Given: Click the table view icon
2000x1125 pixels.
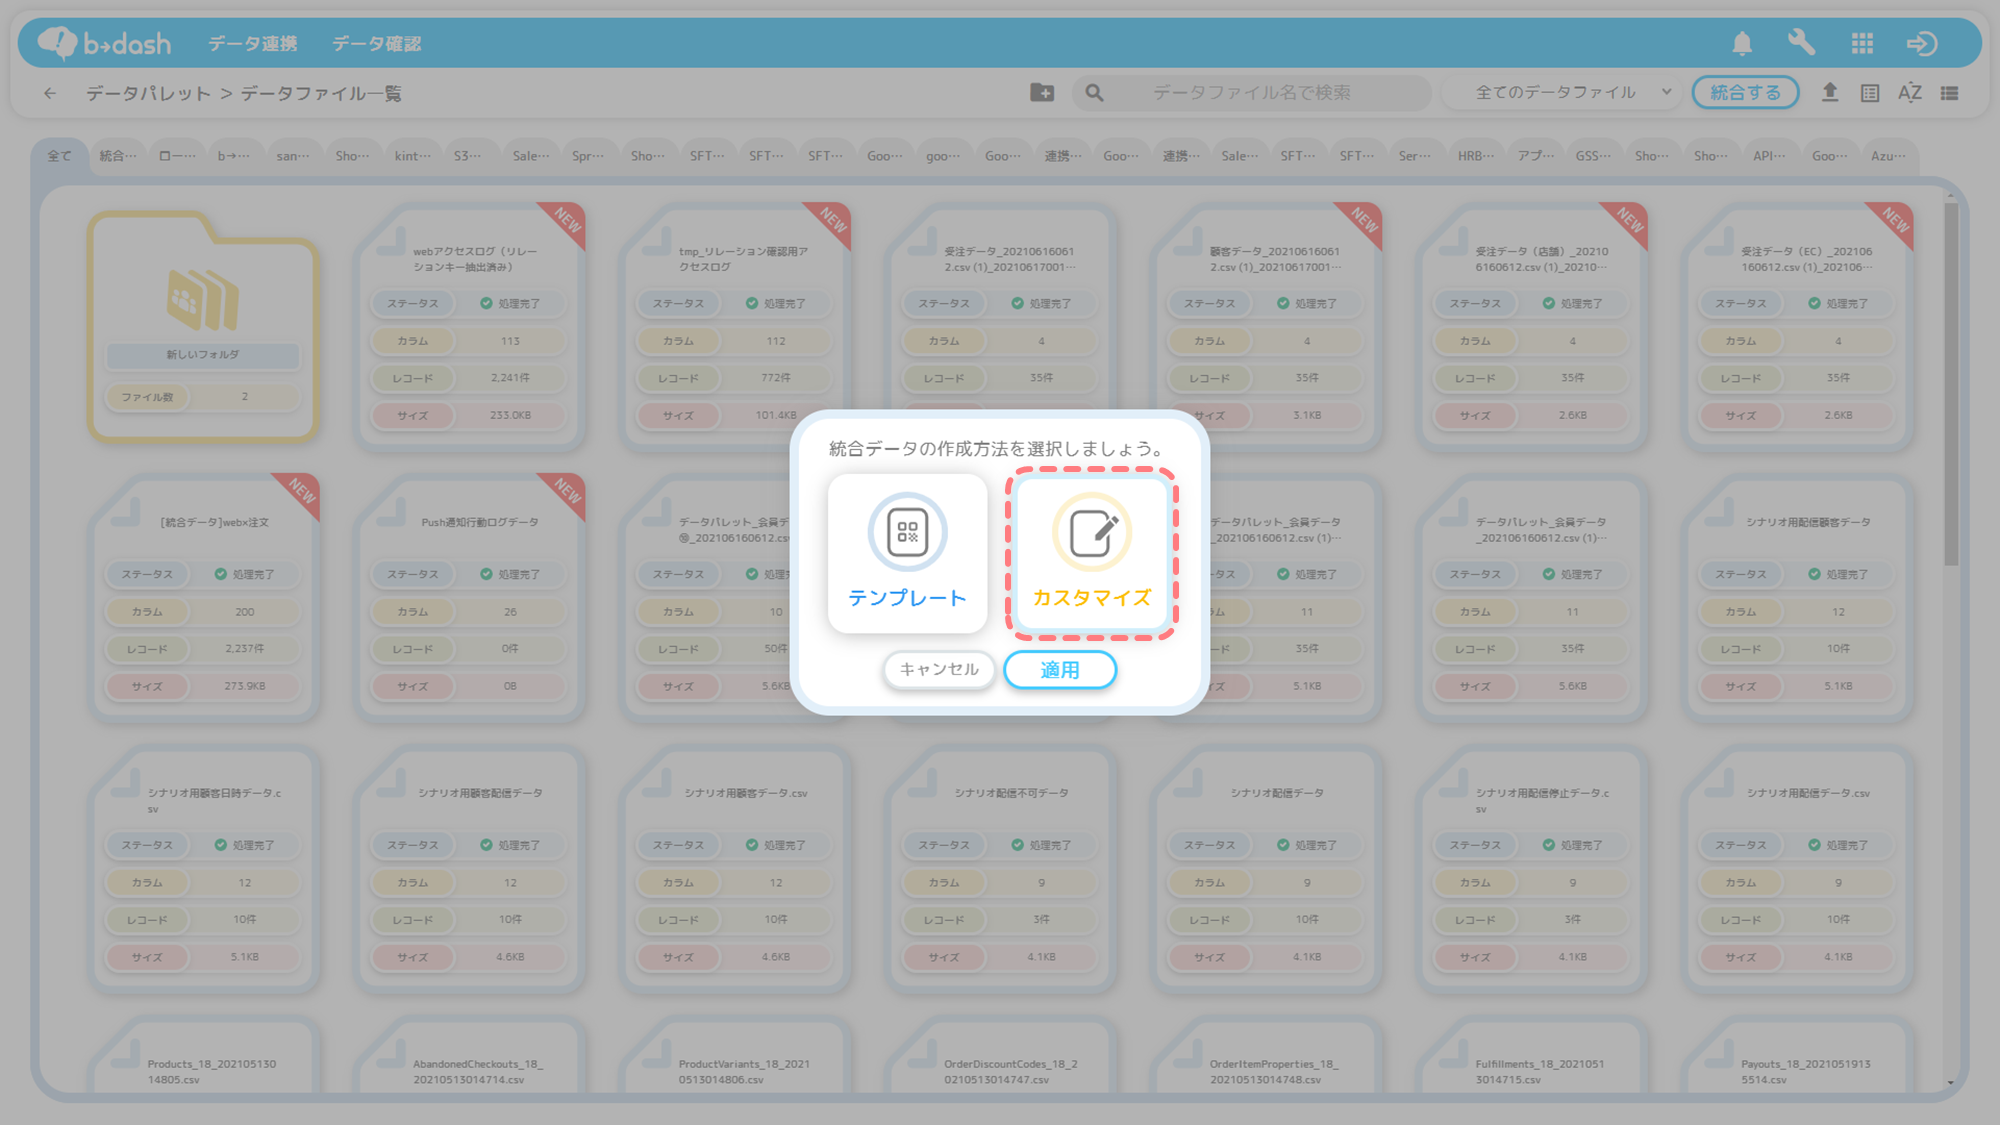Looking at the screenshot, I should (x=1870, y=93).
